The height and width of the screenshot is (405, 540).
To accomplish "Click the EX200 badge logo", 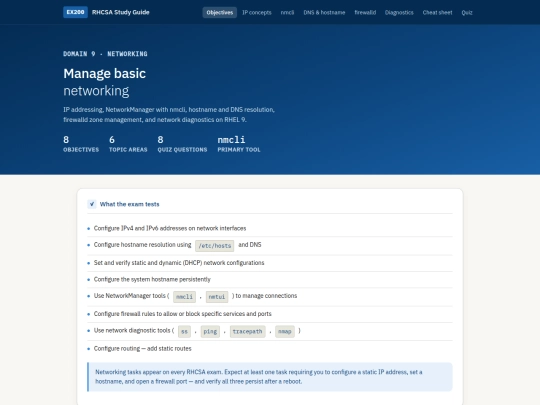I will [75, 12].
